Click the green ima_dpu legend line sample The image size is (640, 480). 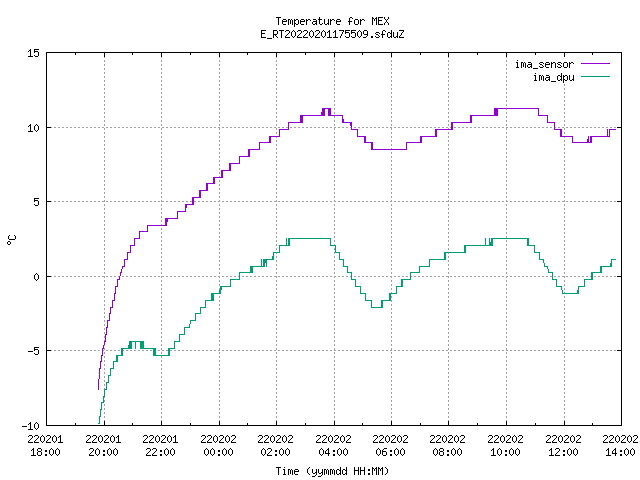click(596, 77)
